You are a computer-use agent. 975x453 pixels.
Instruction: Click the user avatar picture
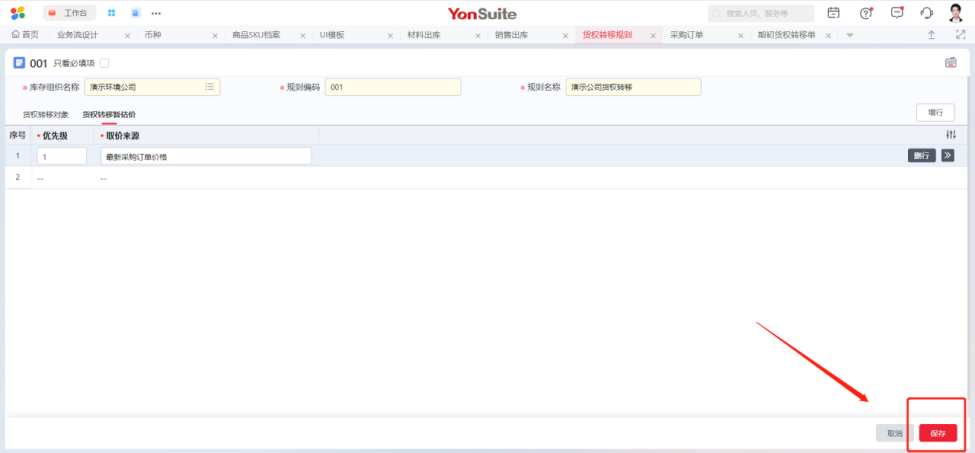(x=956, y=13)
